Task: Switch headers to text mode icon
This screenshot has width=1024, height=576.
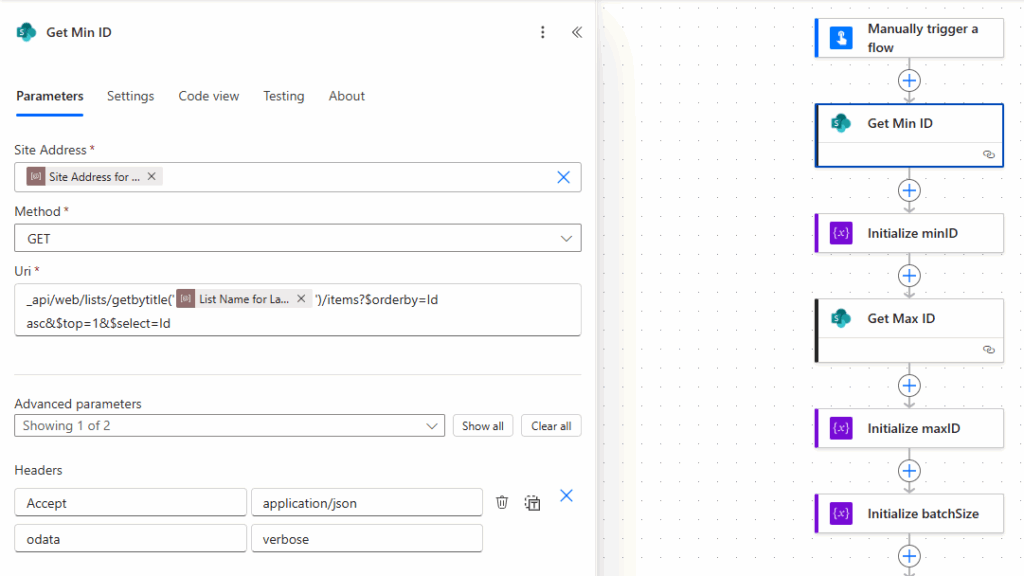Action: [x=532, y=502]
